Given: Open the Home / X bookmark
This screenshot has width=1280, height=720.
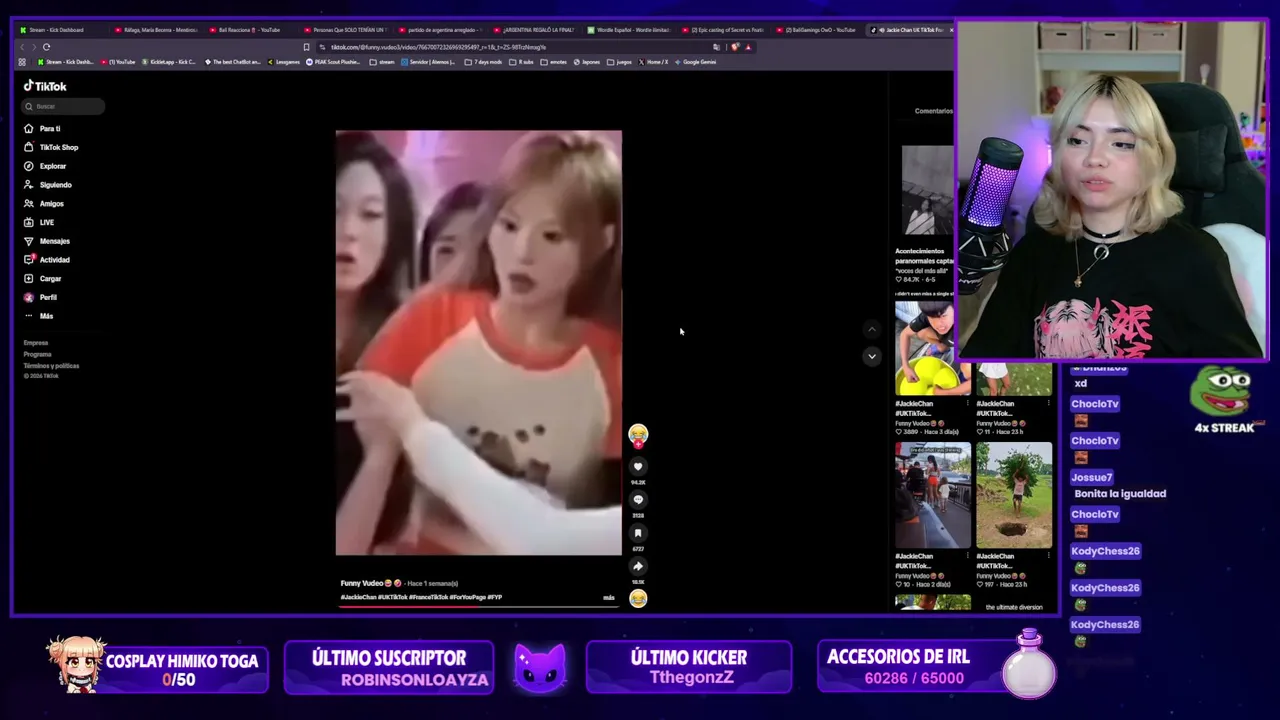Looking at the screenshot, I should click(x=654, y=62).
